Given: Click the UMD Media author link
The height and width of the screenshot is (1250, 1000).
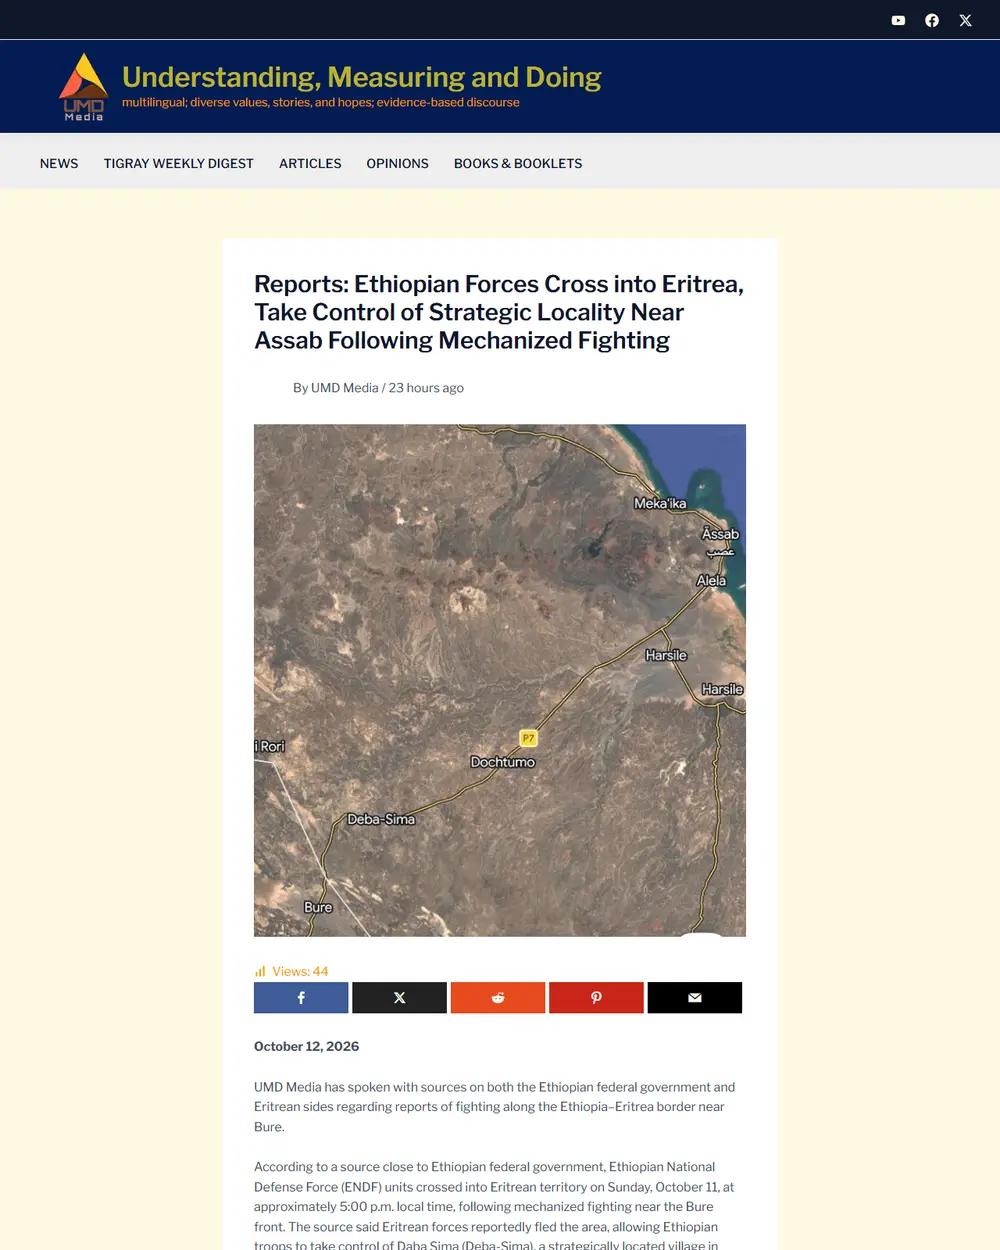Looking at the screenshot, I should (x=344, y=388).
